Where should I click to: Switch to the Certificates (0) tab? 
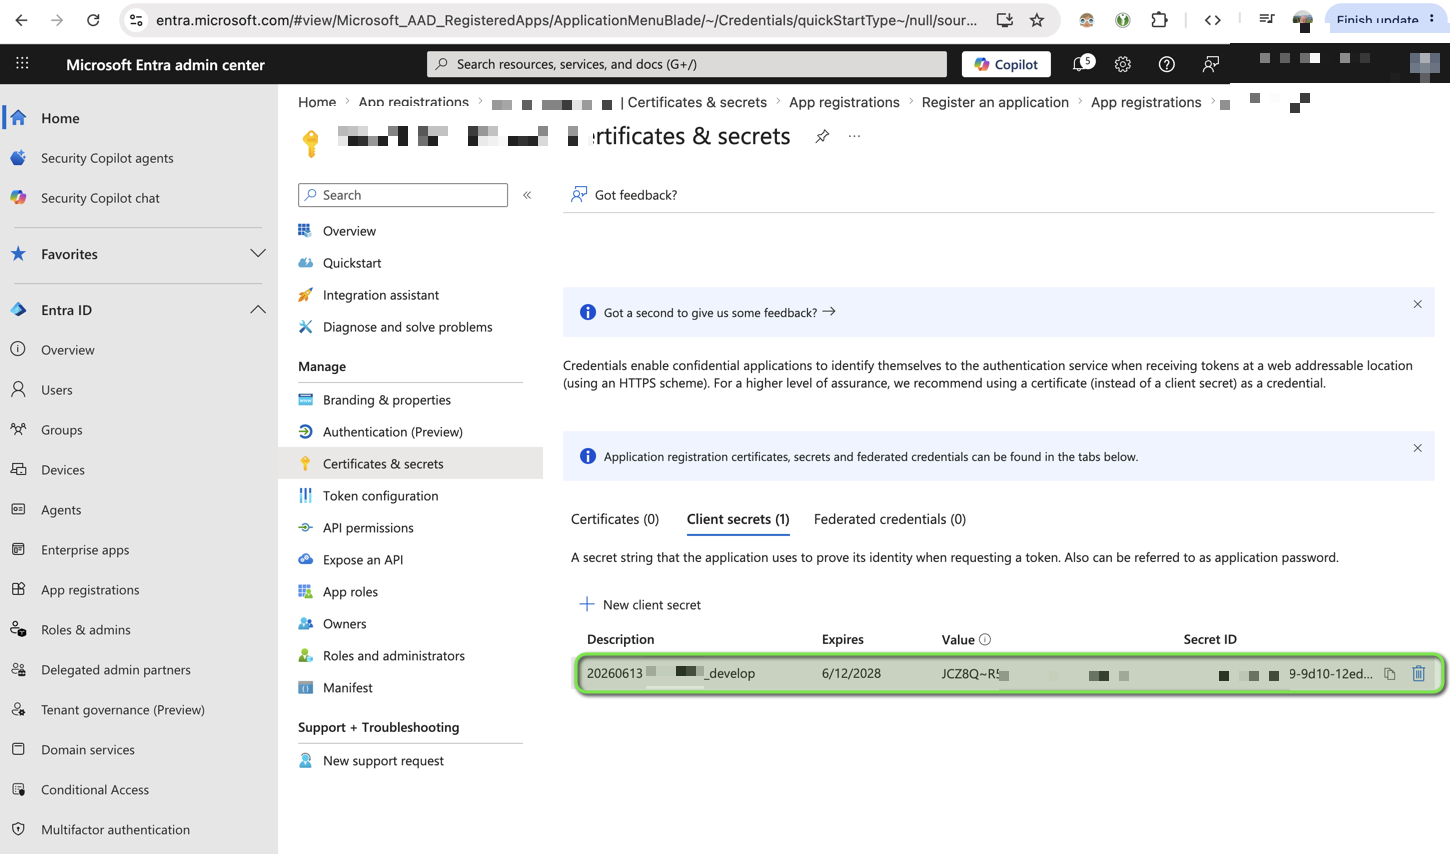click(615, 519)
